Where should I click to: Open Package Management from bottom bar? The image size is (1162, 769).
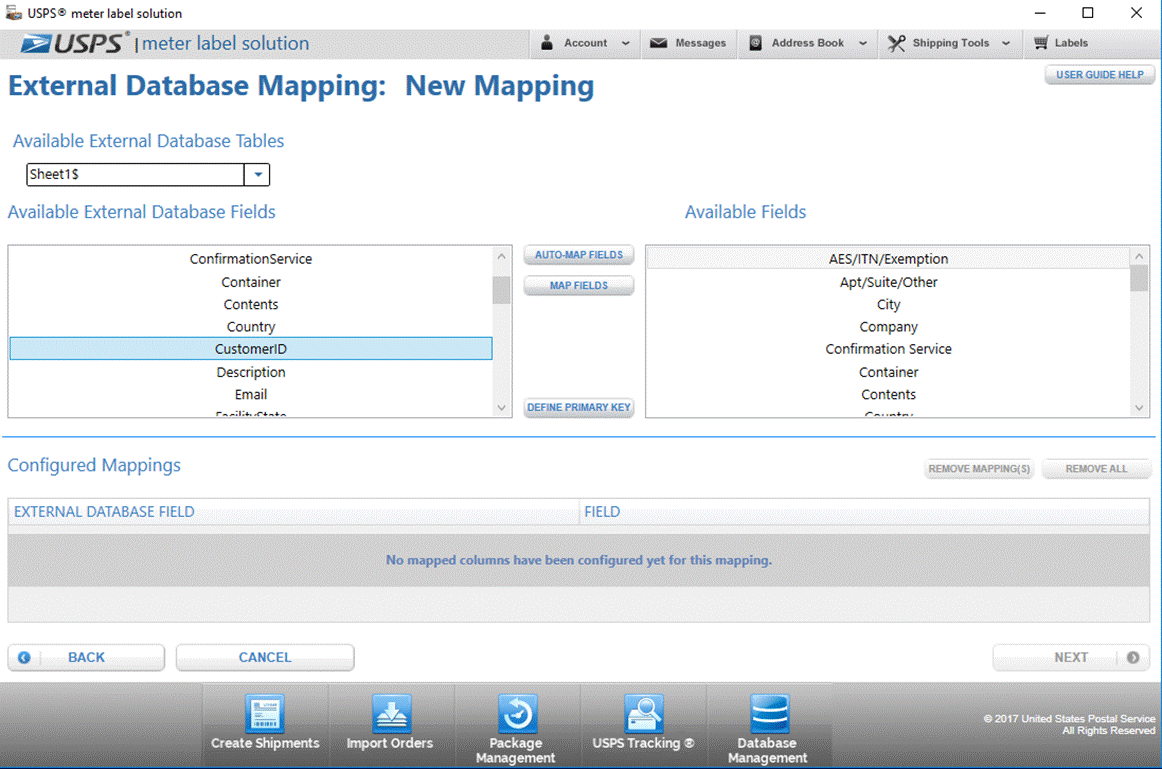point(516,726)
